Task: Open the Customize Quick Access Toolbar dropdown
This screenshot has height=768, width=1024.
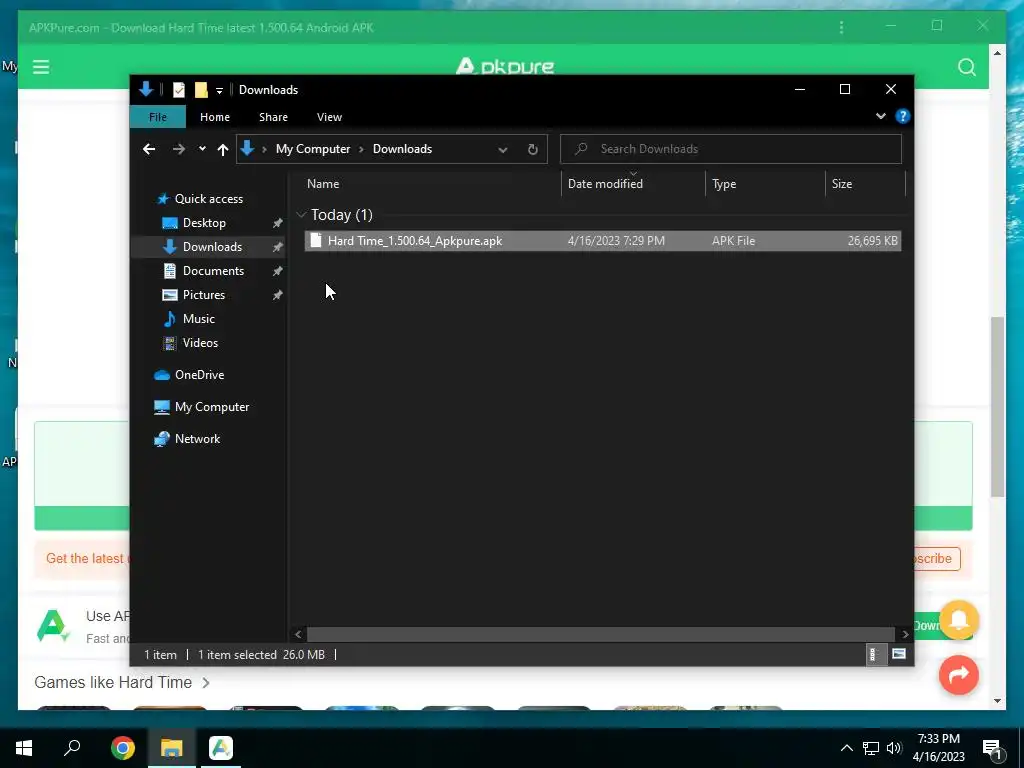Action: (x=219, y=90)
